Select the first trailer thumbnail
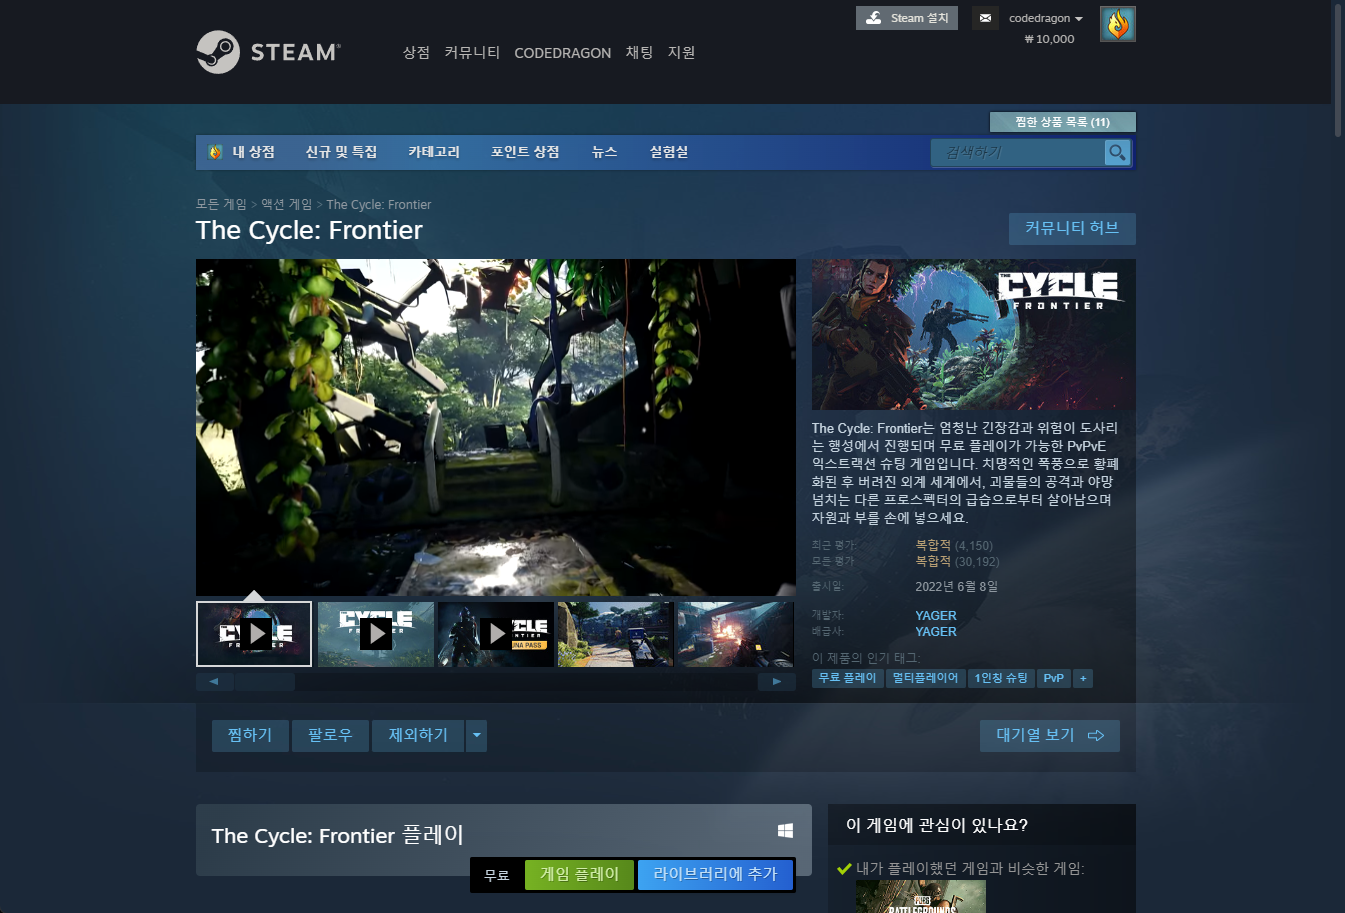Screen dimensions: 1345x913 pyautogui.click(x=254, y=634)
